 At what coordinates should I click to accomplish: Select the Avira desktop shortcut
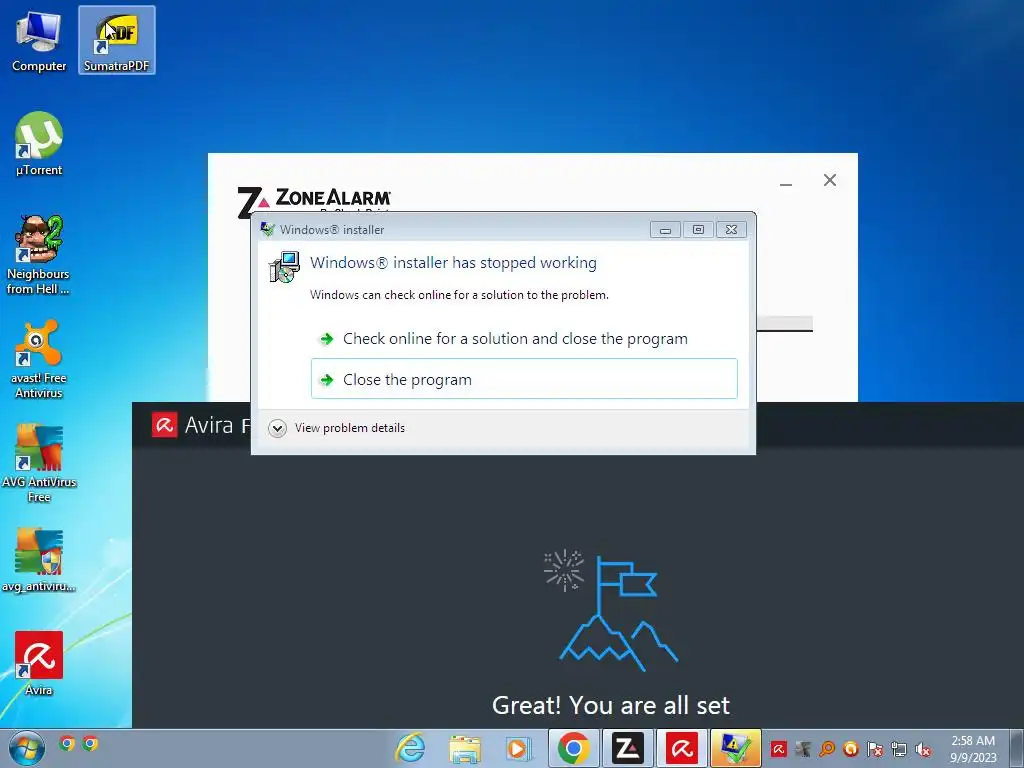pyautogui.click(x=39, y=664)
